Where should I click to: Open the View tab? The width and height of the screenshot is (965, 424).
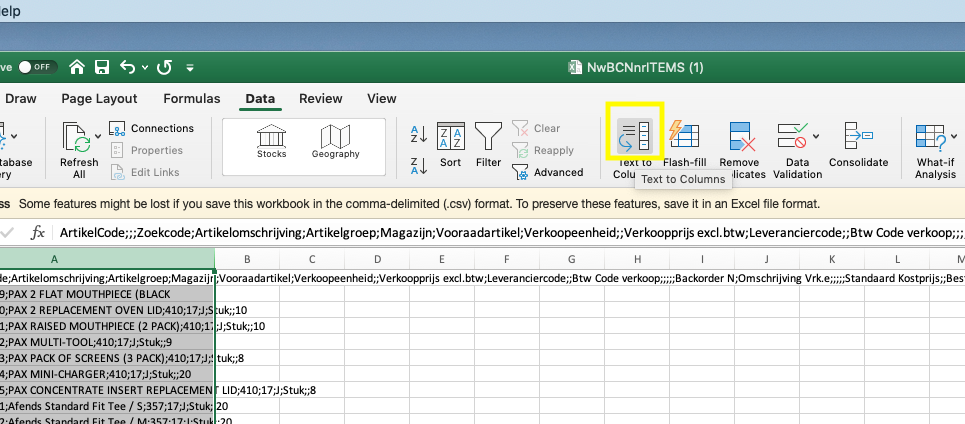(382, 98)
